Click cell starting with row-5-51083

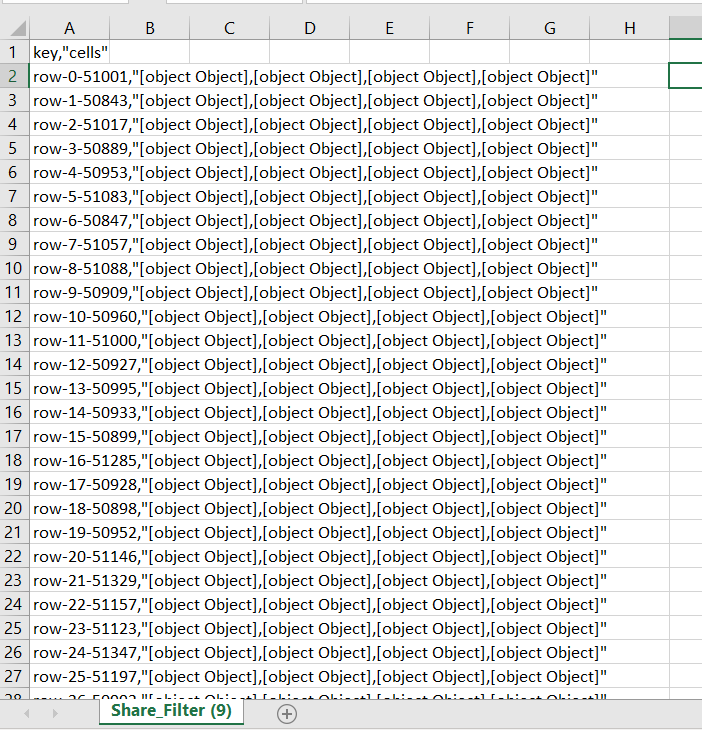tap(69, 196)
